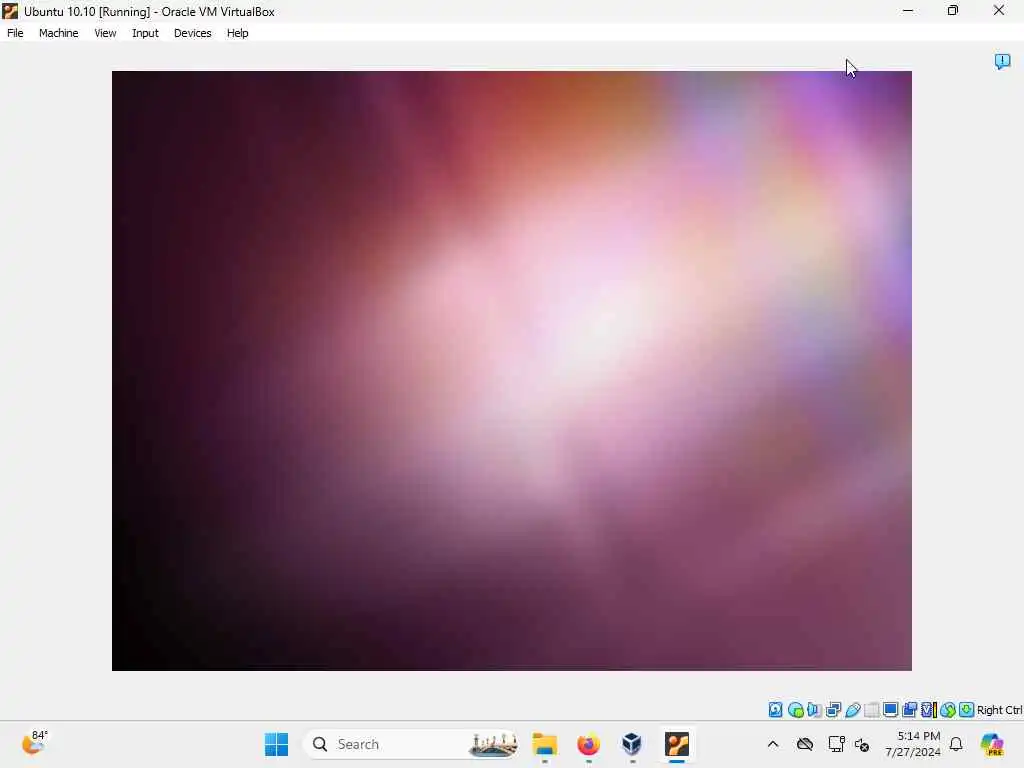Click the optical disk activity indicator

coord(795,710)
